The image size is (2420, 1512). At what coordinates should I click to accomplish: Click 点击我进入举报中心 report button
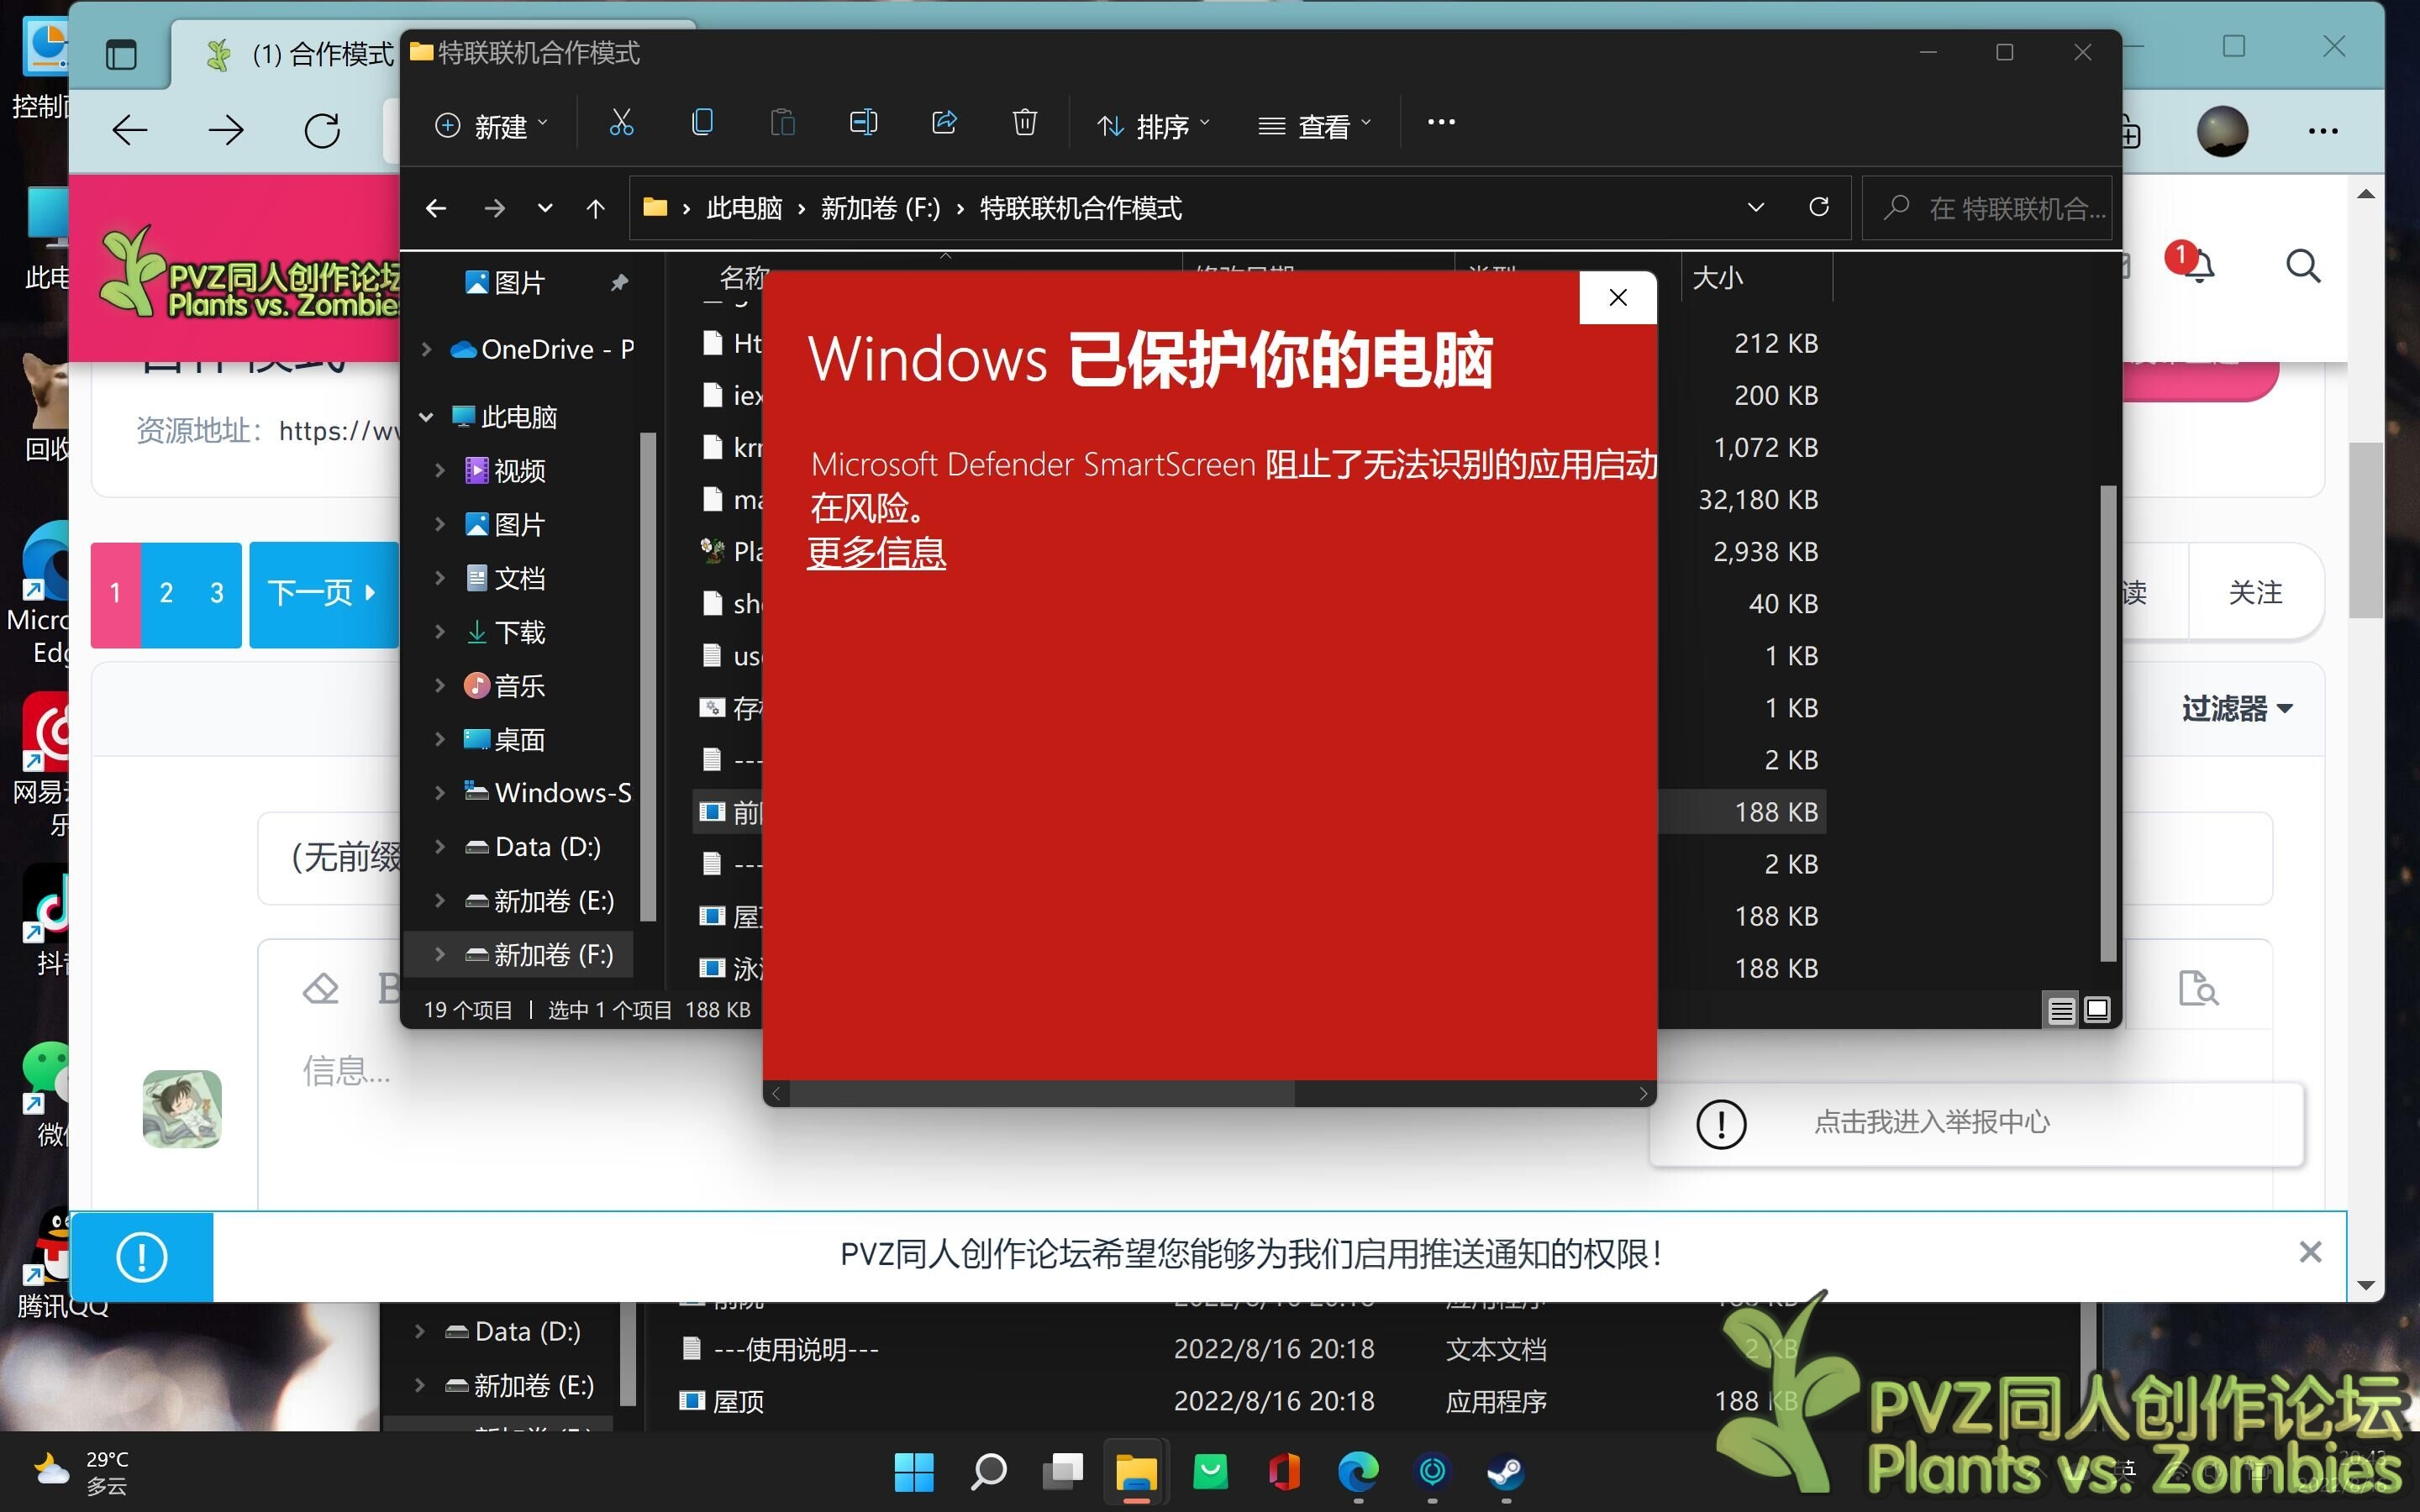(x=1976, y=1123)
